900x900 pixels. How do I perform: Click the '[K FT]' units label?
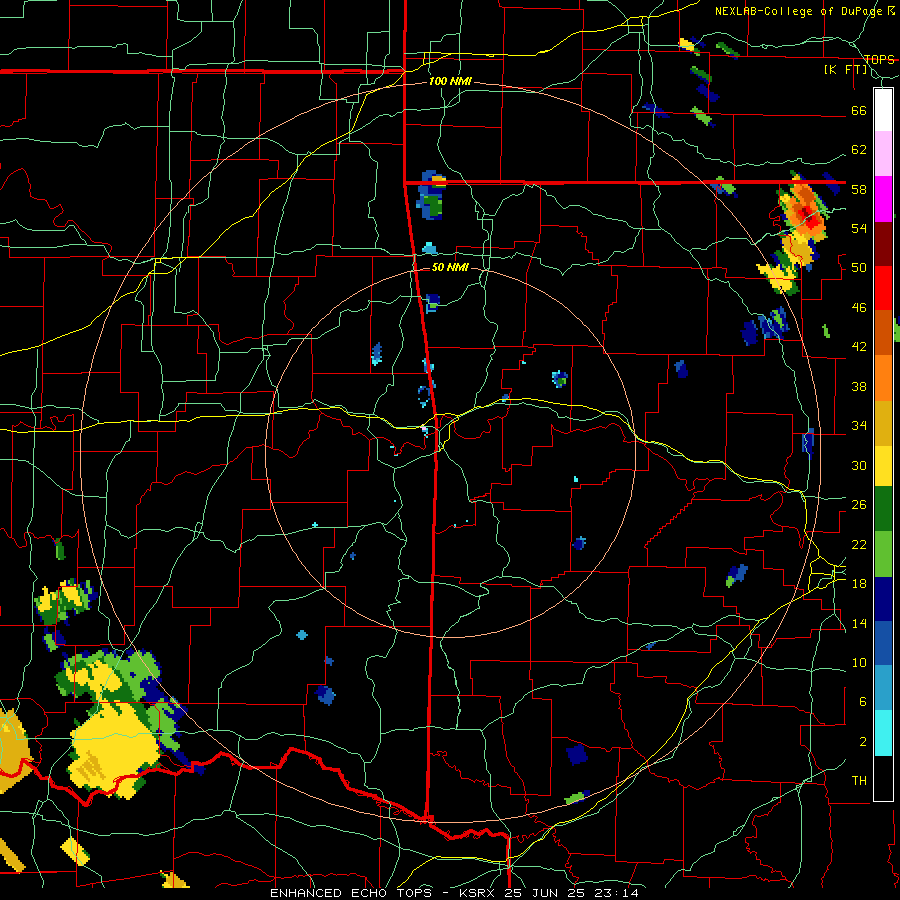pyautogui.click(x=845, y=70)
